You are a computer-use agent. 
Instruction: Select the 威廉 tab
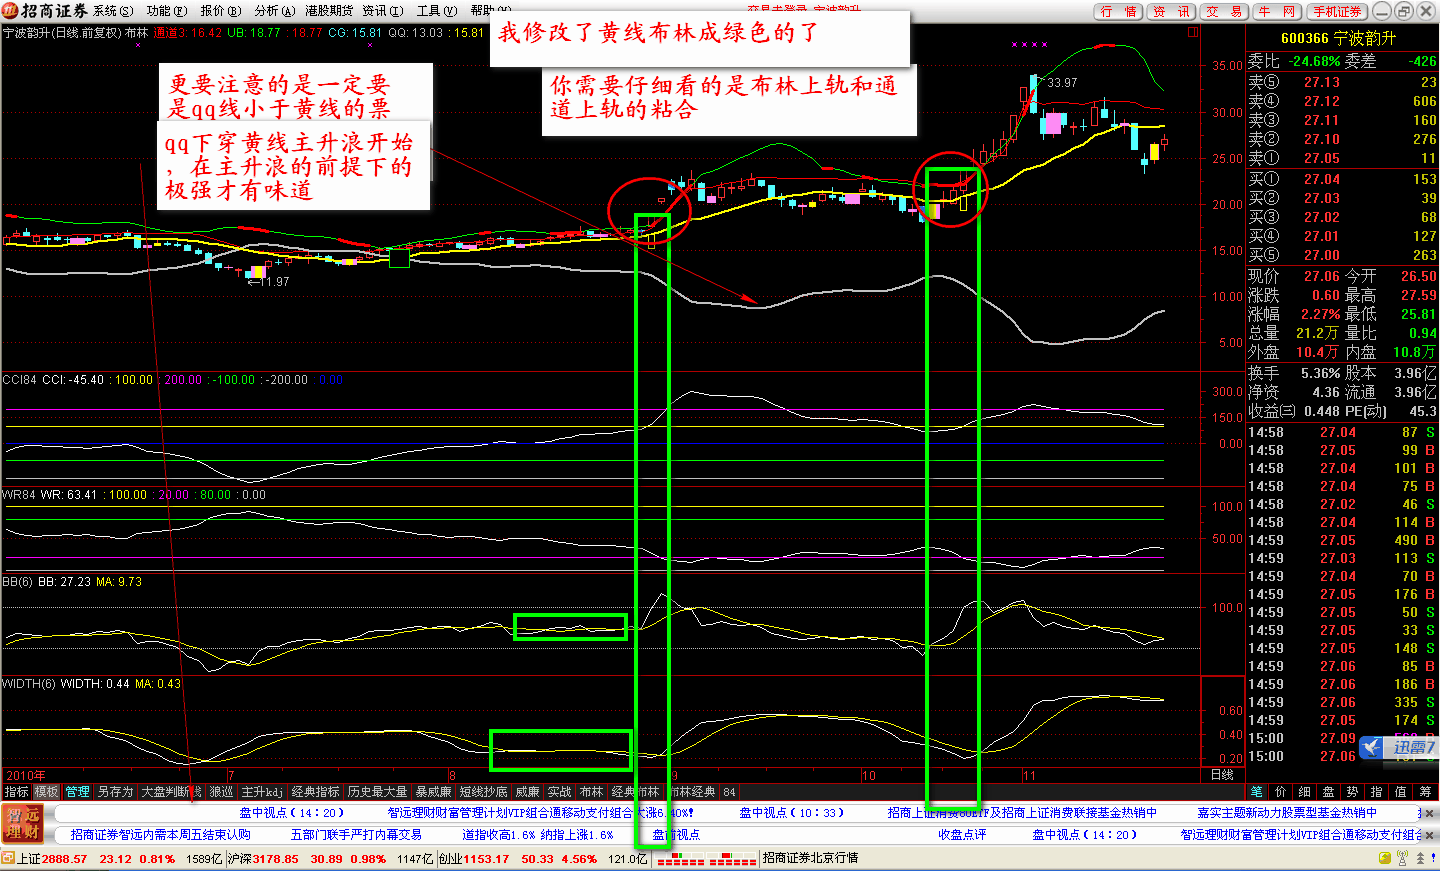click(527, 791)
